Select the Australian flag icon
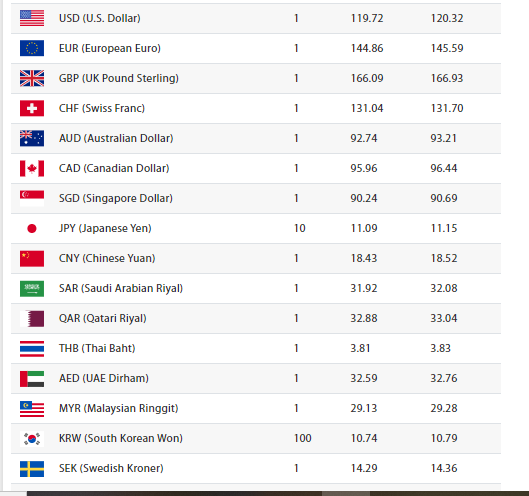This screenshot has width=529, height=496. click(x=32, y=138)
